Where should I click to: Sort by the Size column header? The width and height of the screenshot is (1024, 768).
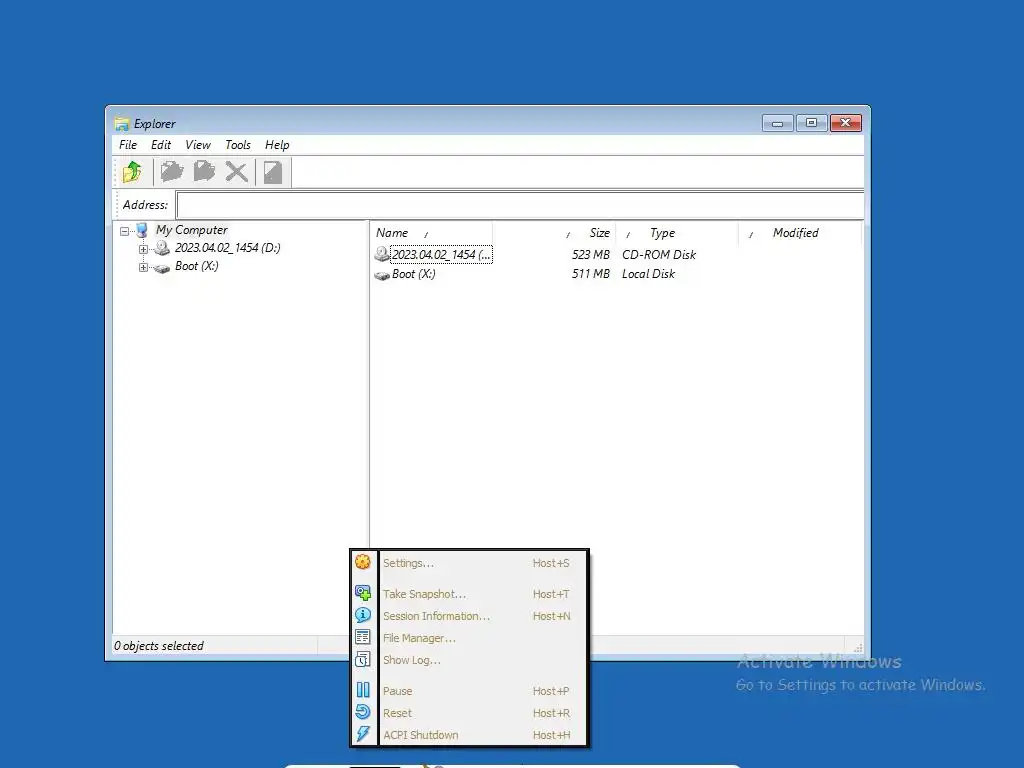pos(554,233)
